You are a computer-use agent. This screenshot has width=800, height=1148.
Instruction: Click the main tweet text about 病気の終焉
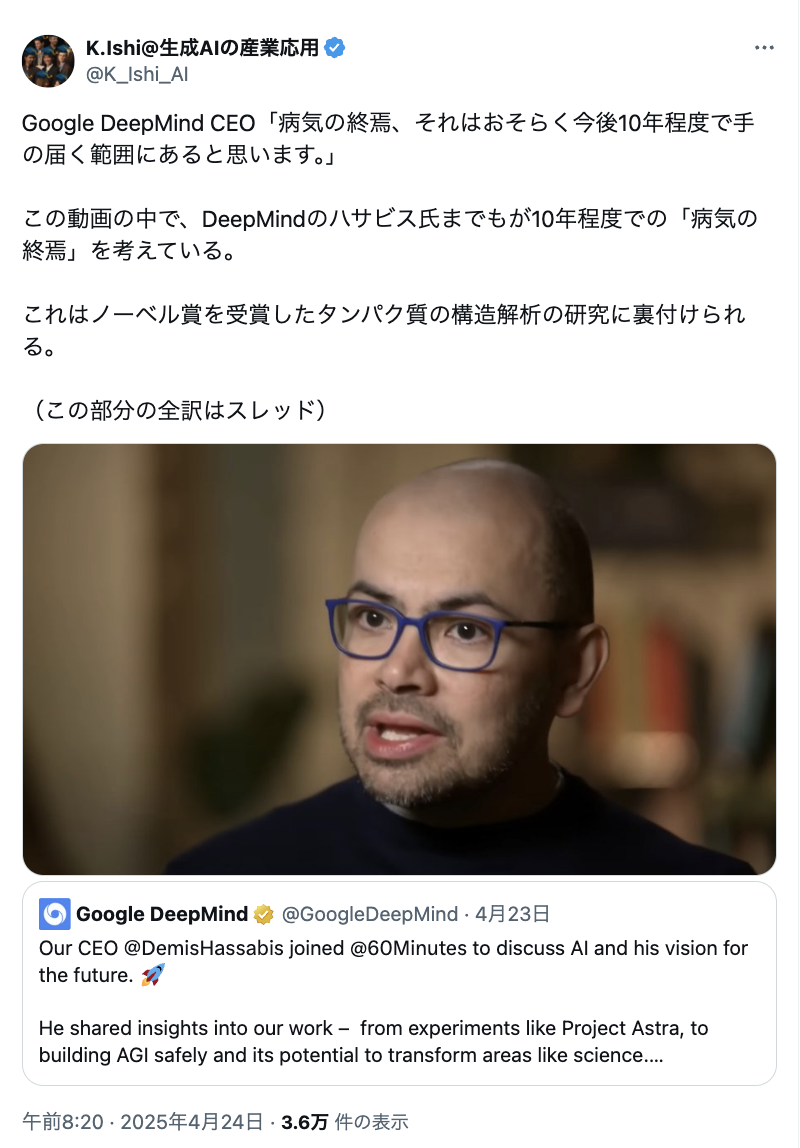[x=388, y=138]
